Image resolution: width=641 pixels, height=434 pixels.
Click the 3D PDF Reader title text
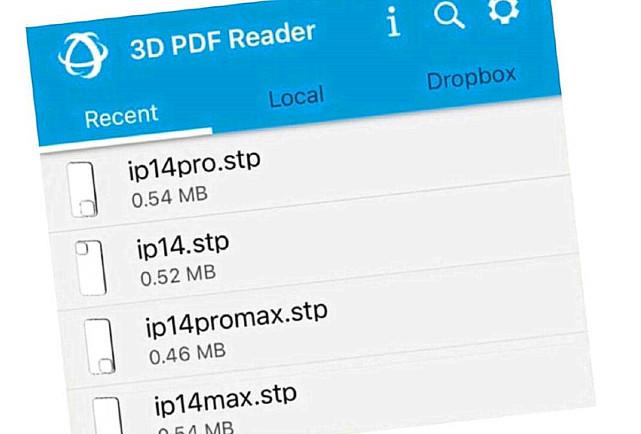pos(223,41)
